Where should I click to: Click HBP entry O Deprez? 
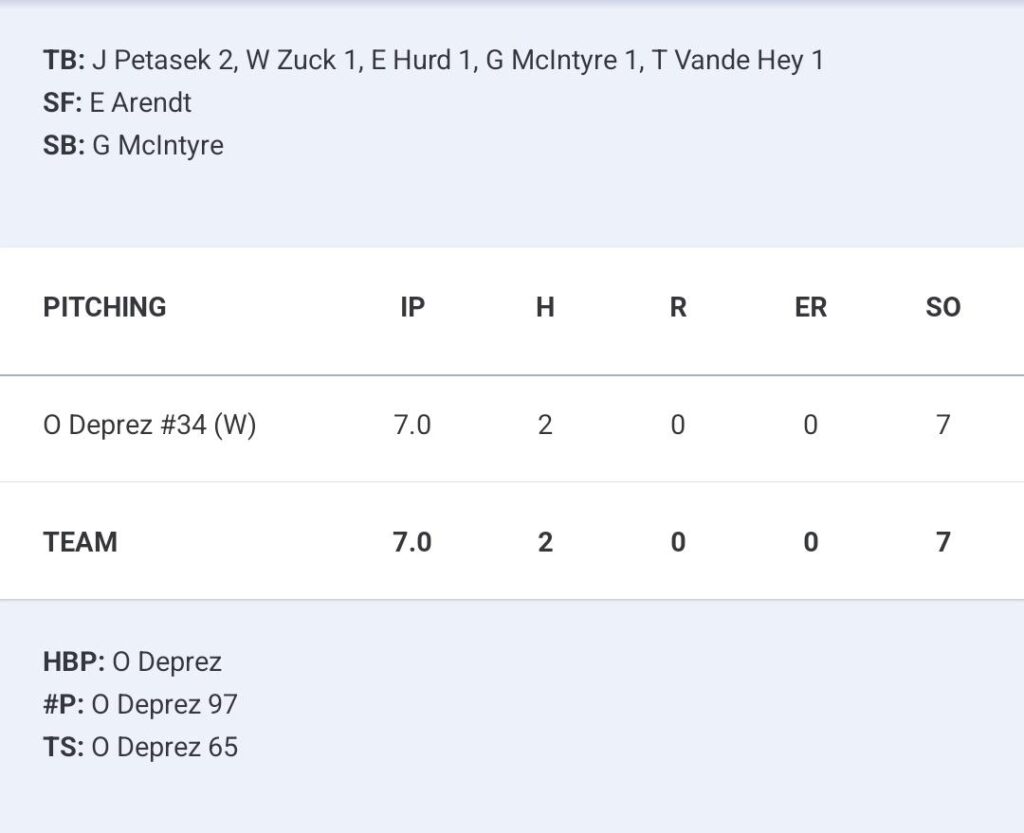pos(167,662)
